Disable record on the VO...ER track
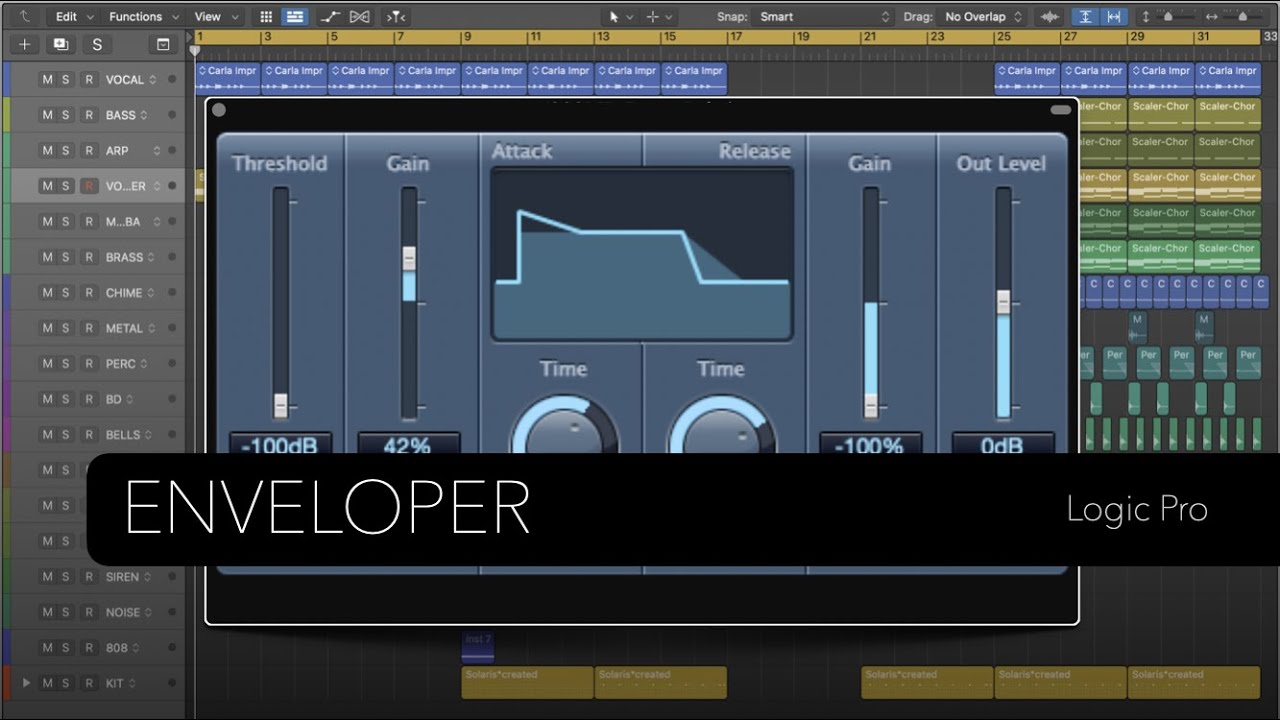1280x720 pixels. (88, 186)
